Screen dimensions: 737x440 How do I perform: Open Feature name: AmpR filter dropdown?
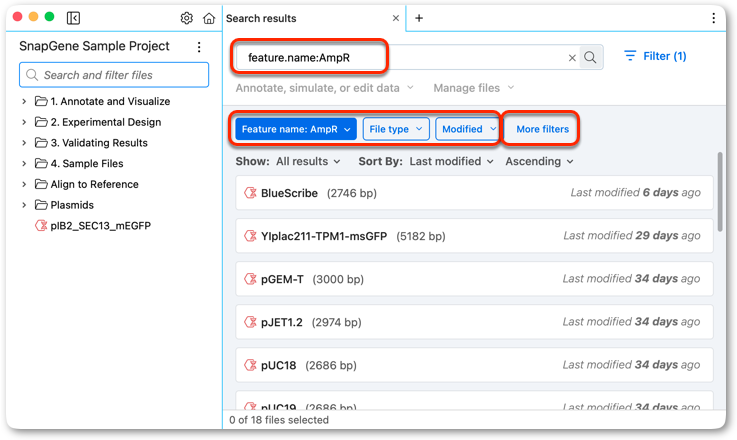pos(296,129)
